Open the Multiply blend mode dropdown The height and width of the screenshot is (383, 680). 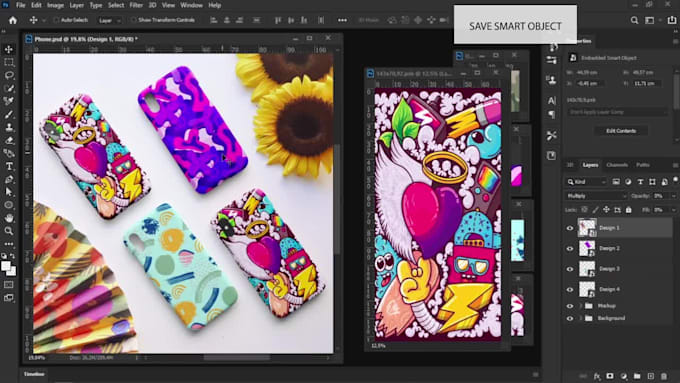[x=596, y=196]
